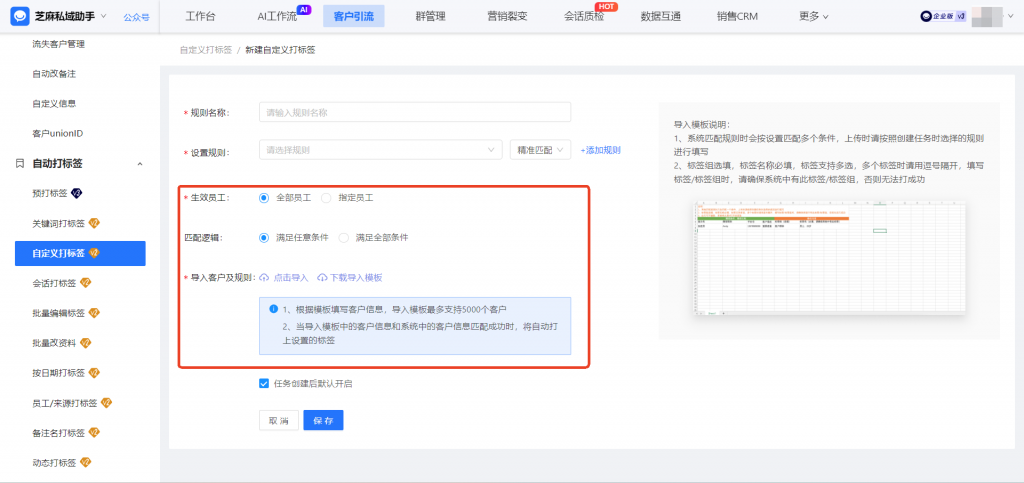Click the diamond badge next to 预打标签
The height and width of the screenshot is (483, 1024).
76,193
